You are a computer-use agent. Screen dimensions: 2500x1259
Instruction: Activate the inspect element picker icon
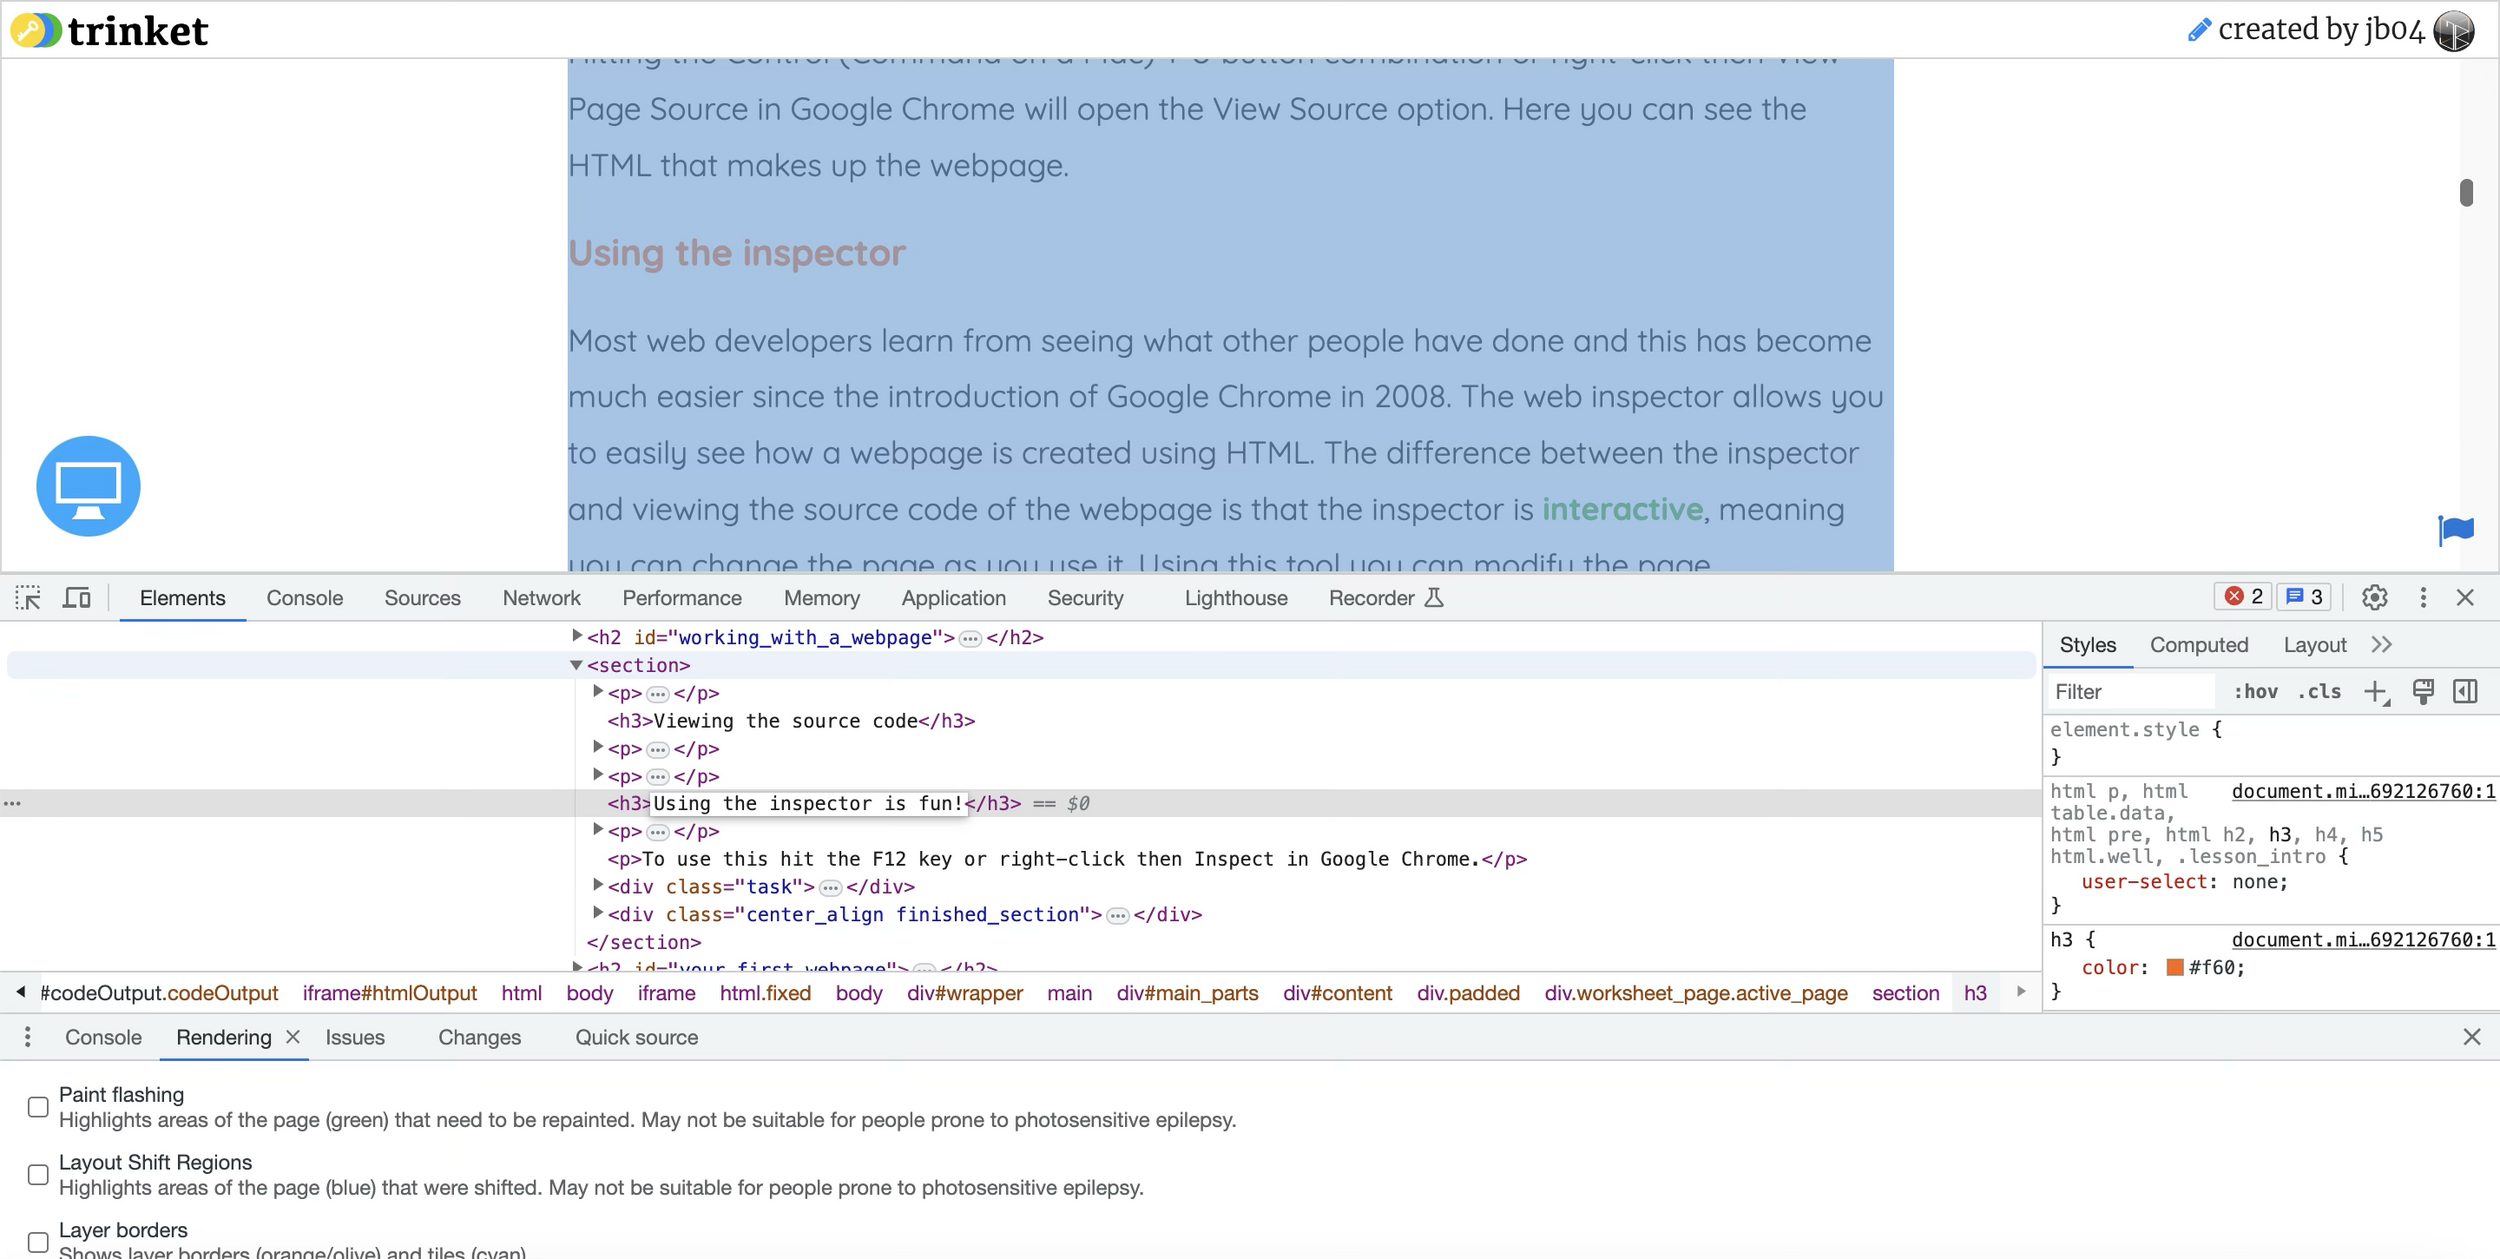pyautogui.click(x=28, y=598)
